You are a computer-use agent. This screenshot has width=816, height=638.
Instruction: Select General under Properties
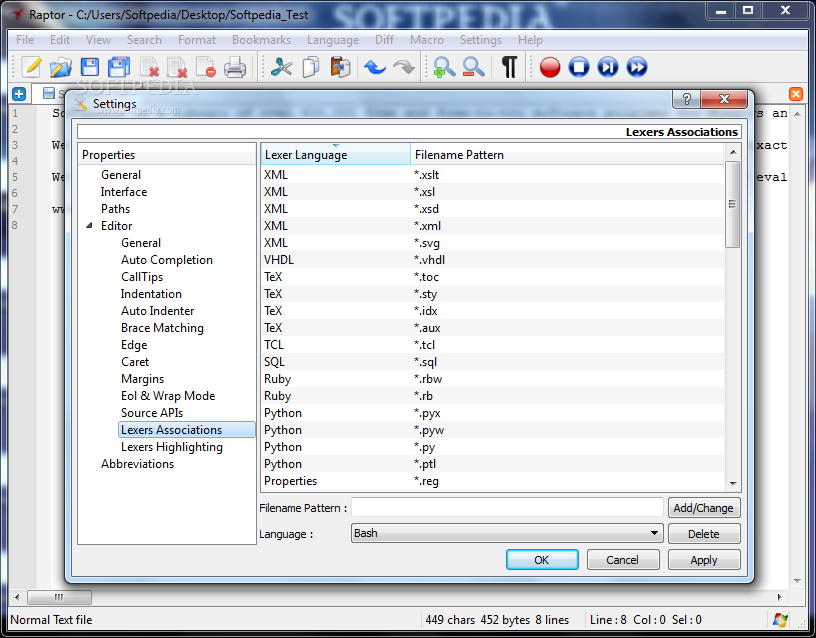pos(121,175)
